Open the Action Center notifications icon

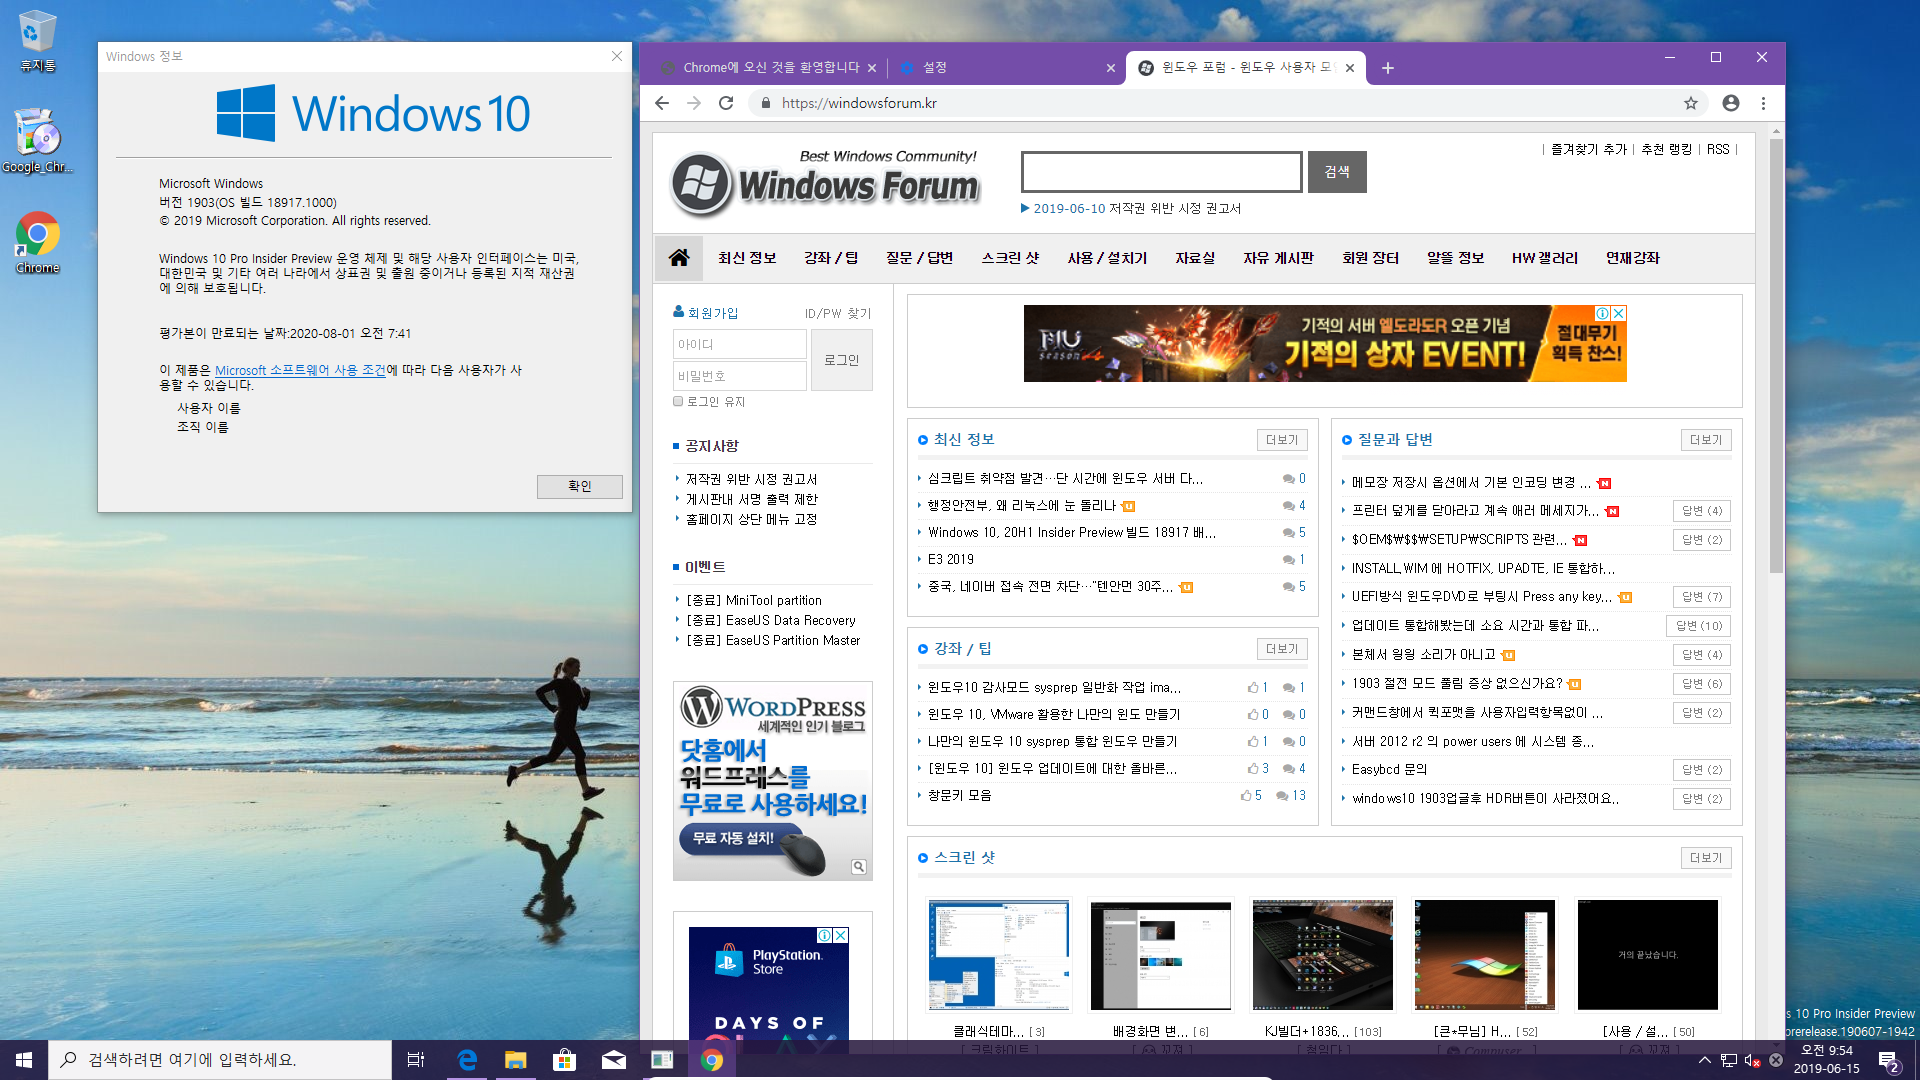pyautogui.click(x=1889, y=1060)
